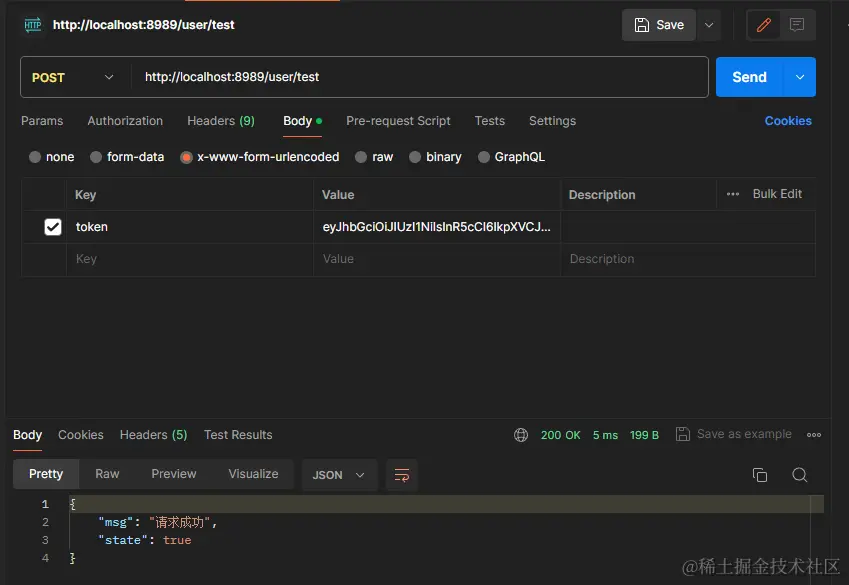Click the "state": true line in response
The width and height of the screenshot is (849, 585).
point(145,540)
